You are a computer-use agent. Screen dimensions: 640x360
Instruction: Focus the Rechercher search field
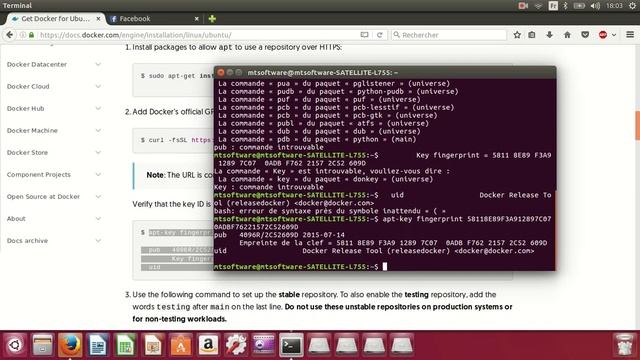(x=449, y=35)
